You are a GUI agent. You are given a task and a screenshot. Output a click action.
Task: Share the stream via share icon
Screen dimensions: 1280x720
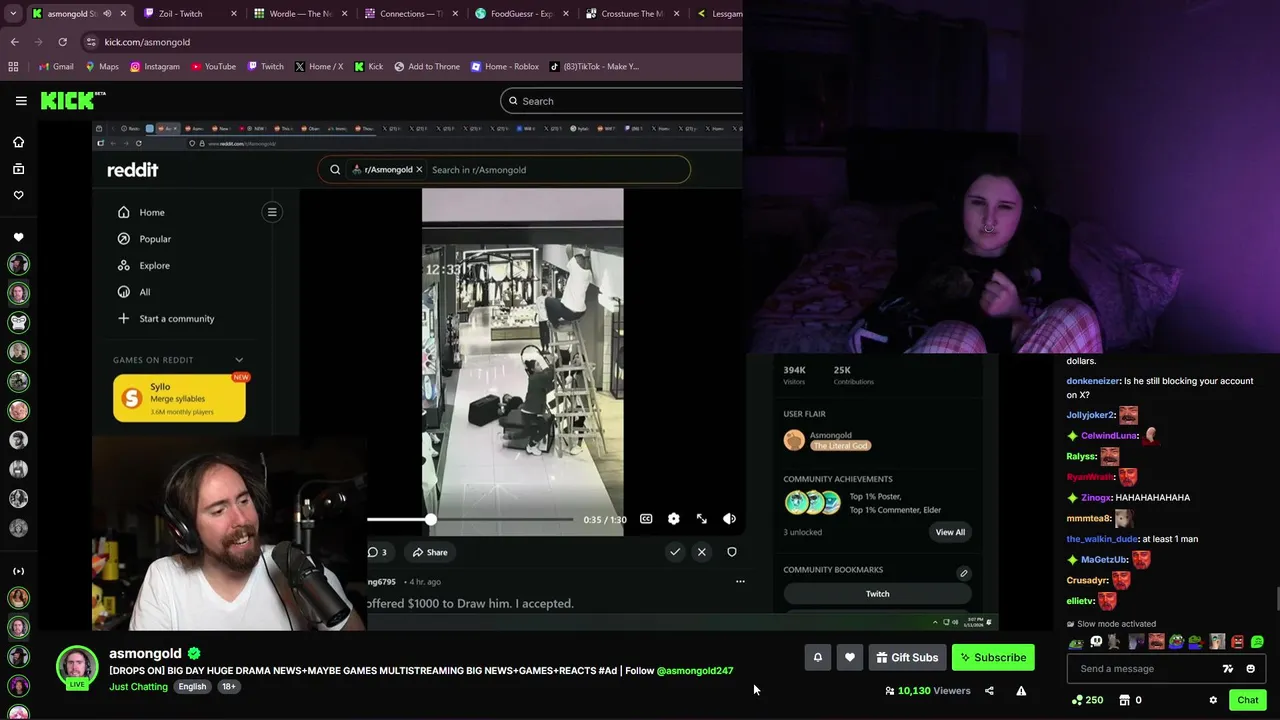click(989, 691)
